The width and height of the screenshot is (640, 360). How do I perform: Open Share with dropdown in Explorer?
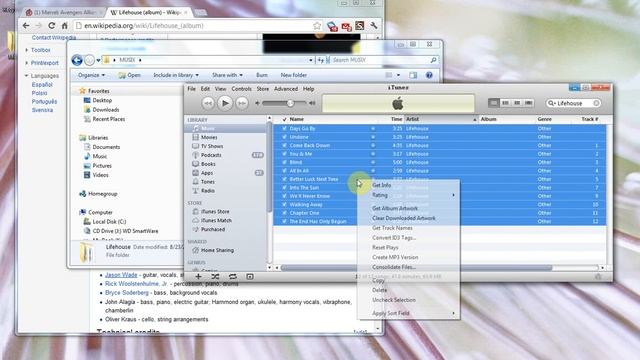[227, 75]
